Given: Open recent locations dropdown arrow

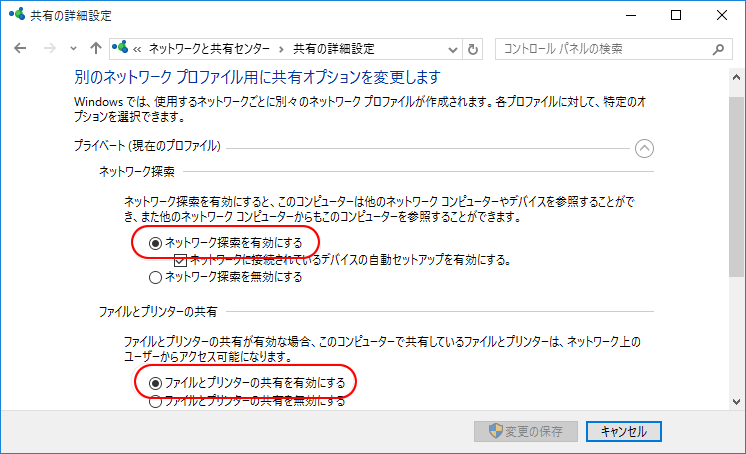Looking at the screenshot, I should click(73, 49).
